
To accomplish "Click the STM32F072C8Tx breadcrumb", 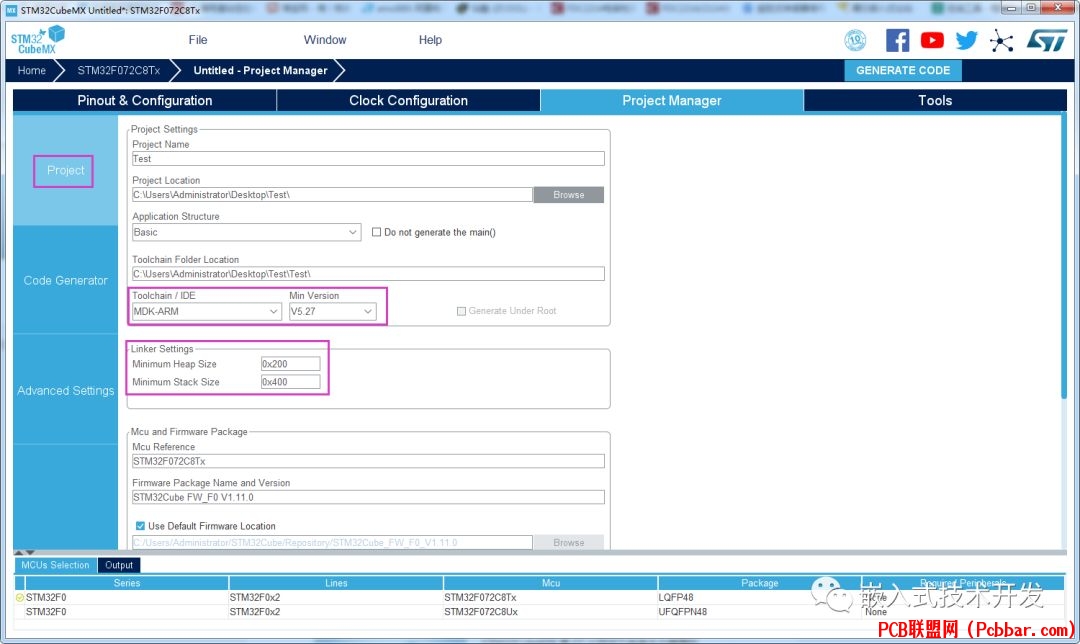I will (118, 70).
